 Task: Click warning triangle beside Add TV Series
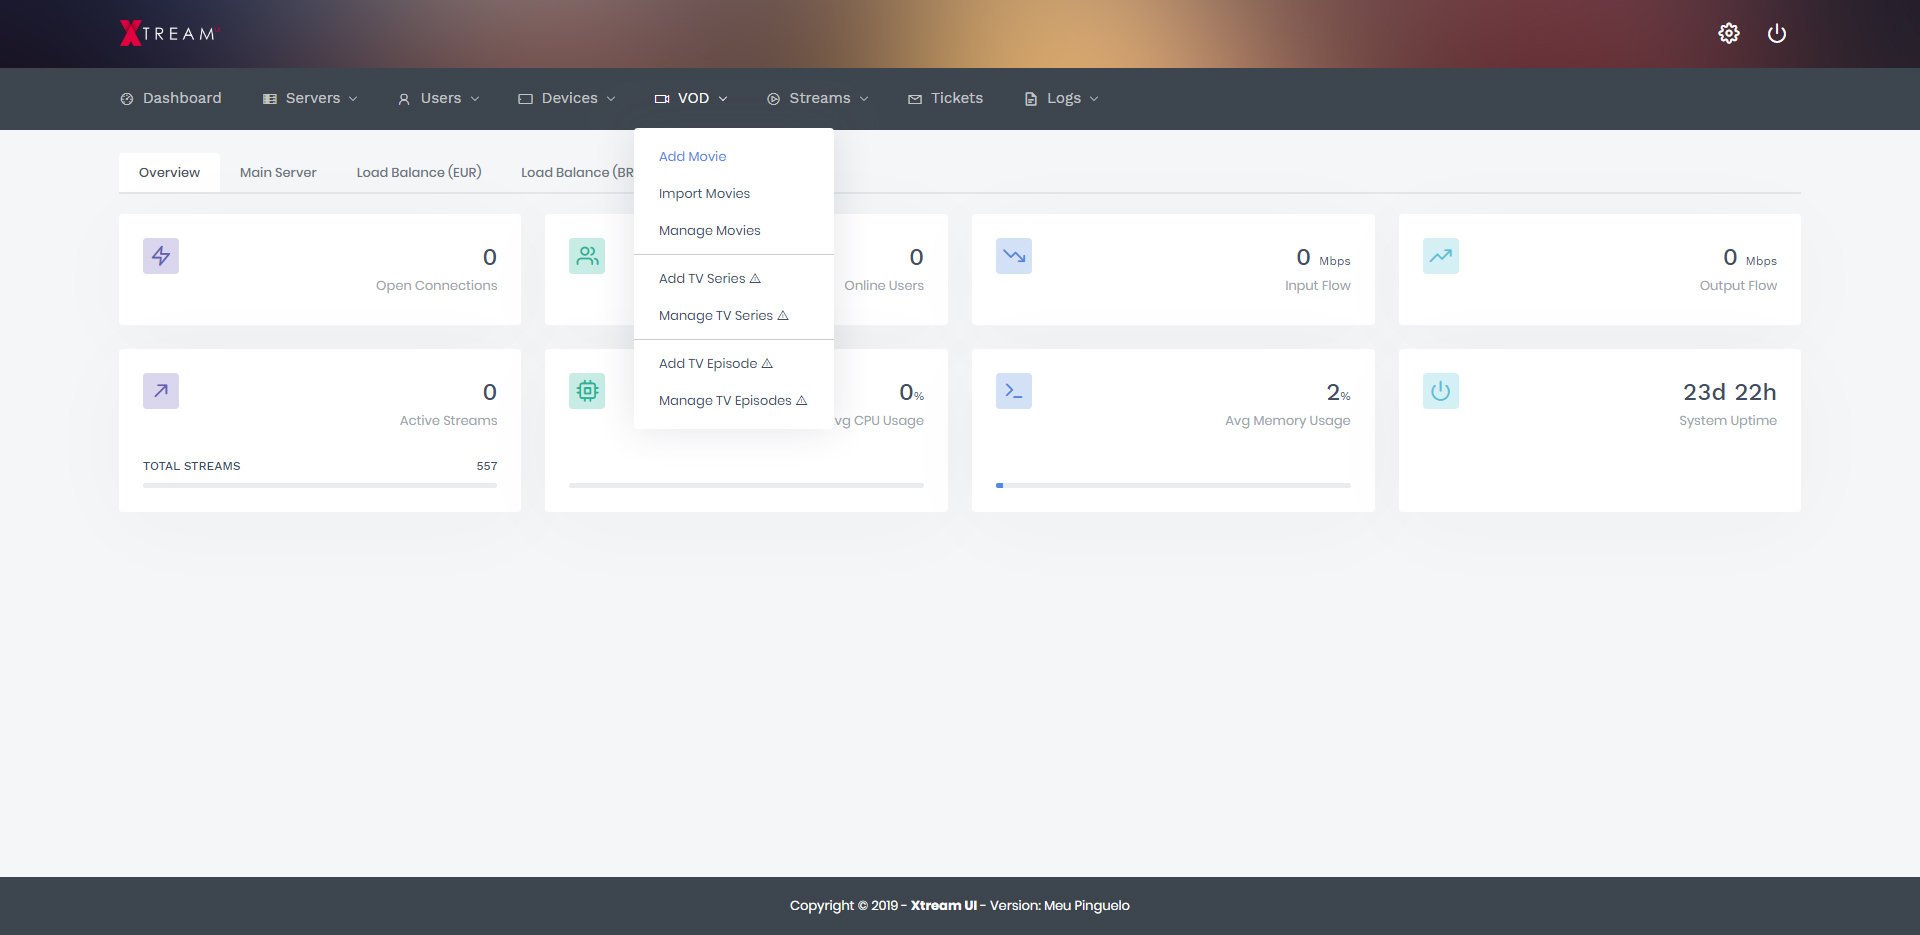click(x=755, y=279)
